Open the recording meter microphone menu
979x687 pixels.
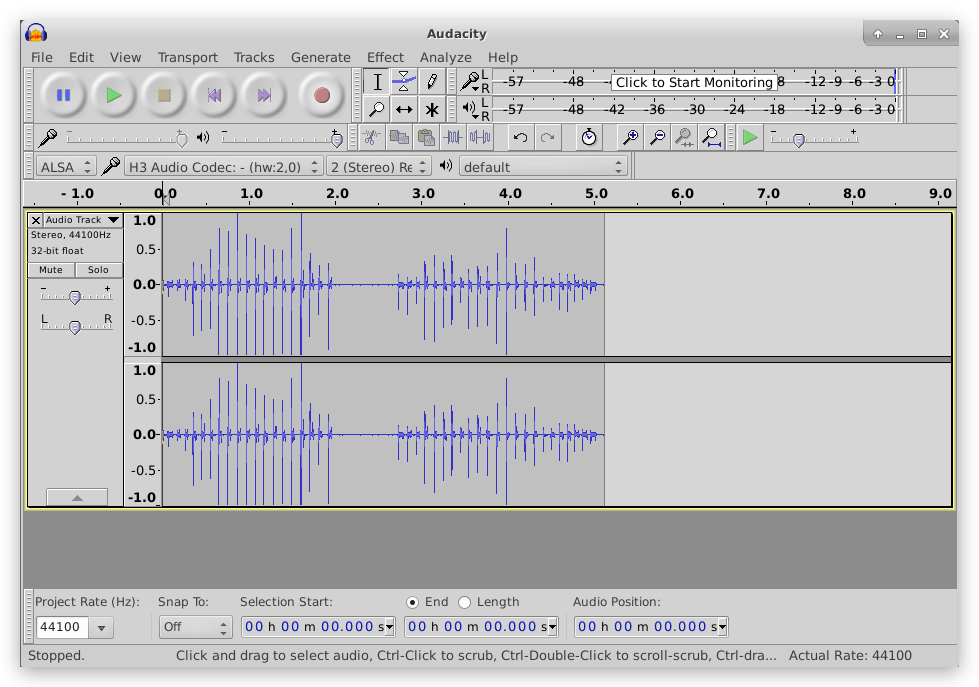coord(470,82)
